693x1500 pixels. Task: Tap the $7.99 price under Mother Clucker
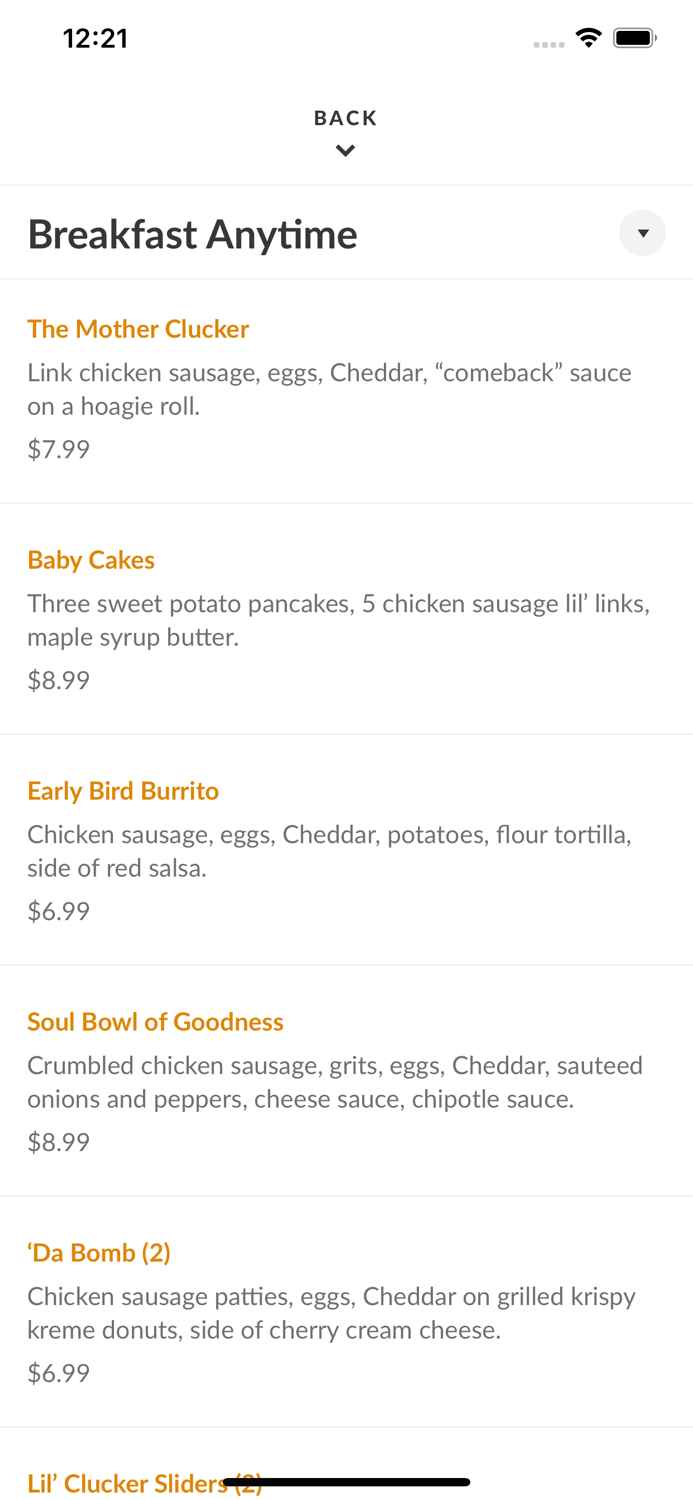pos(58,449)
